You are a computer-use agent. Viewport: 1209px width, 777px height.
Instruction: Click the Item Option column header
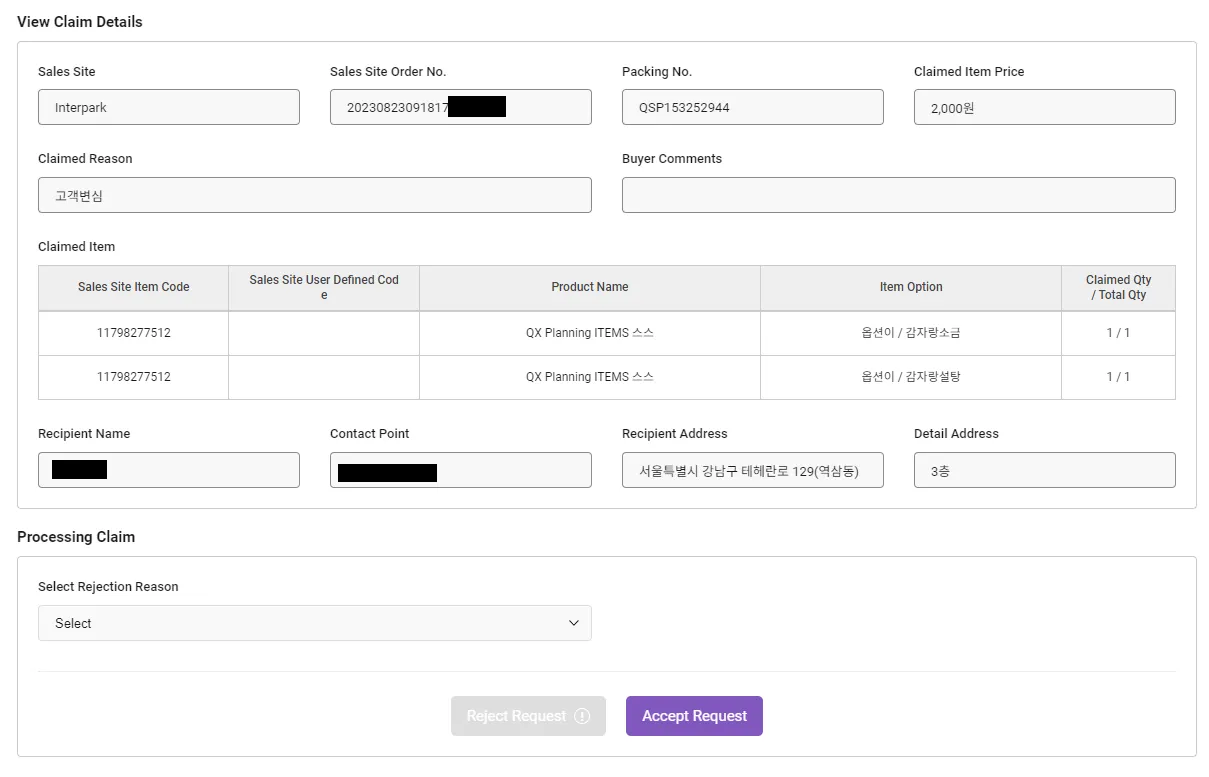910,287
